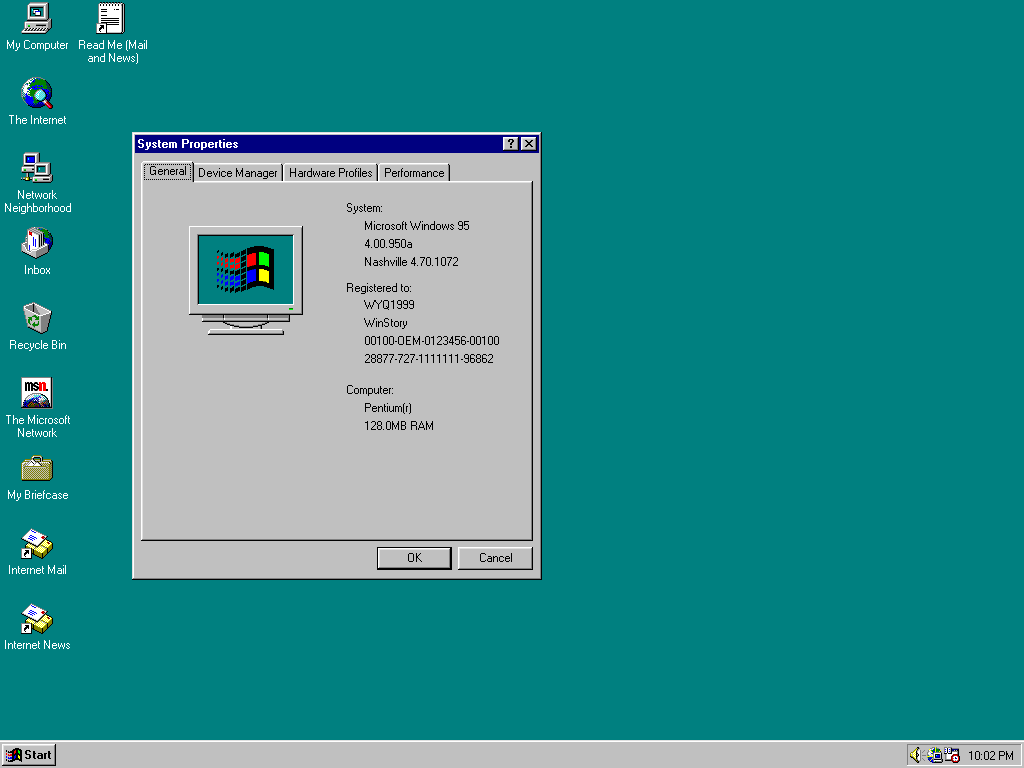Viewport: 1024px width, 768px height.
Task: Open the Start menu
Action: click(x=29, y=755)
